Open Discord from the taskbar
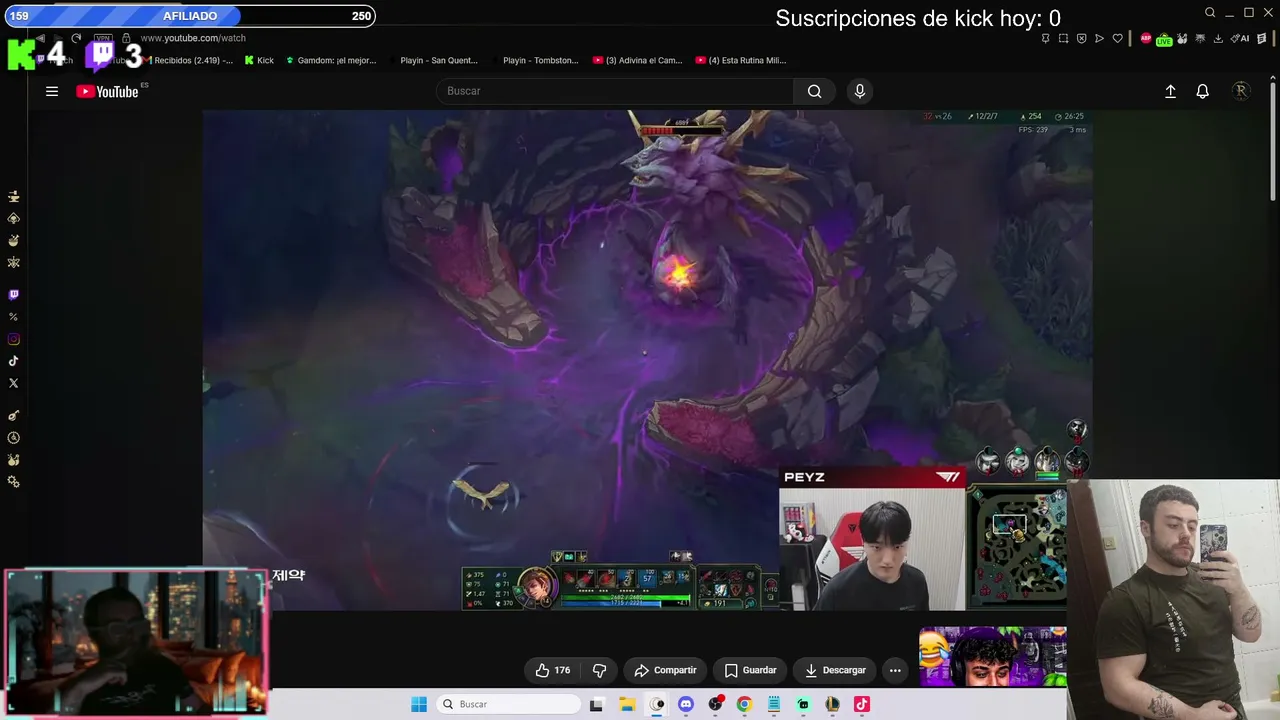The height and width of the screenshot is (720, 1280). point(686,704)
